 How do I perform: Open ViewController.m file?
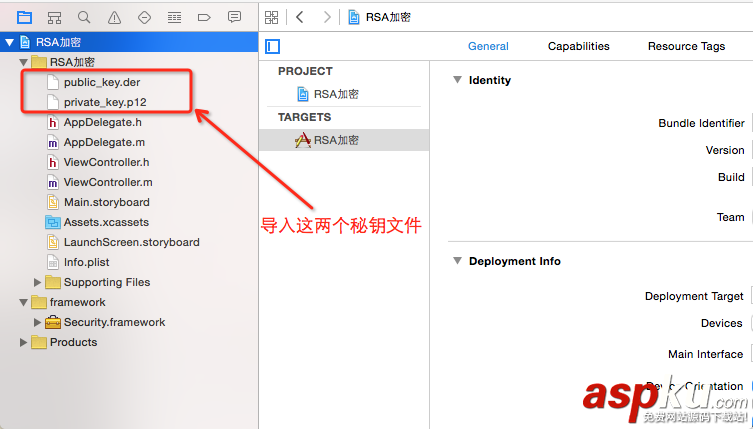108,183
